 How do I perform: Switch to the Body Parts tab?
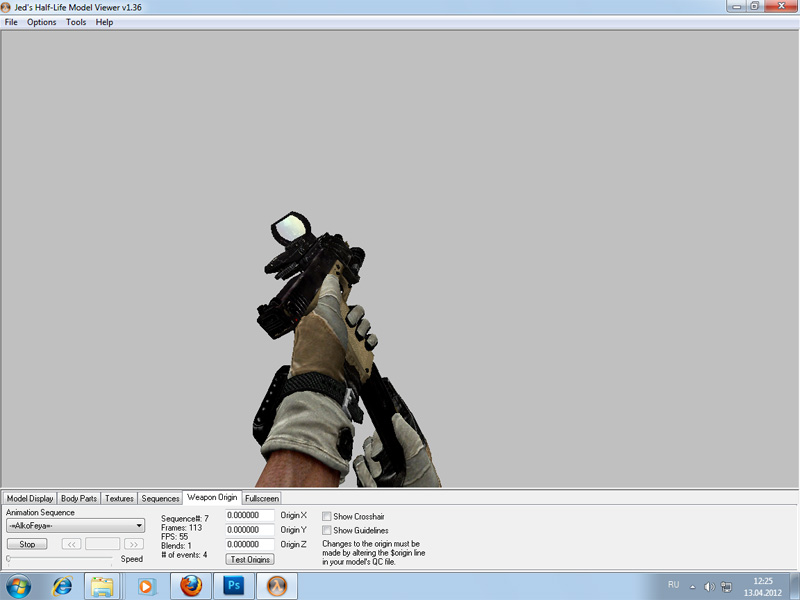79,498
